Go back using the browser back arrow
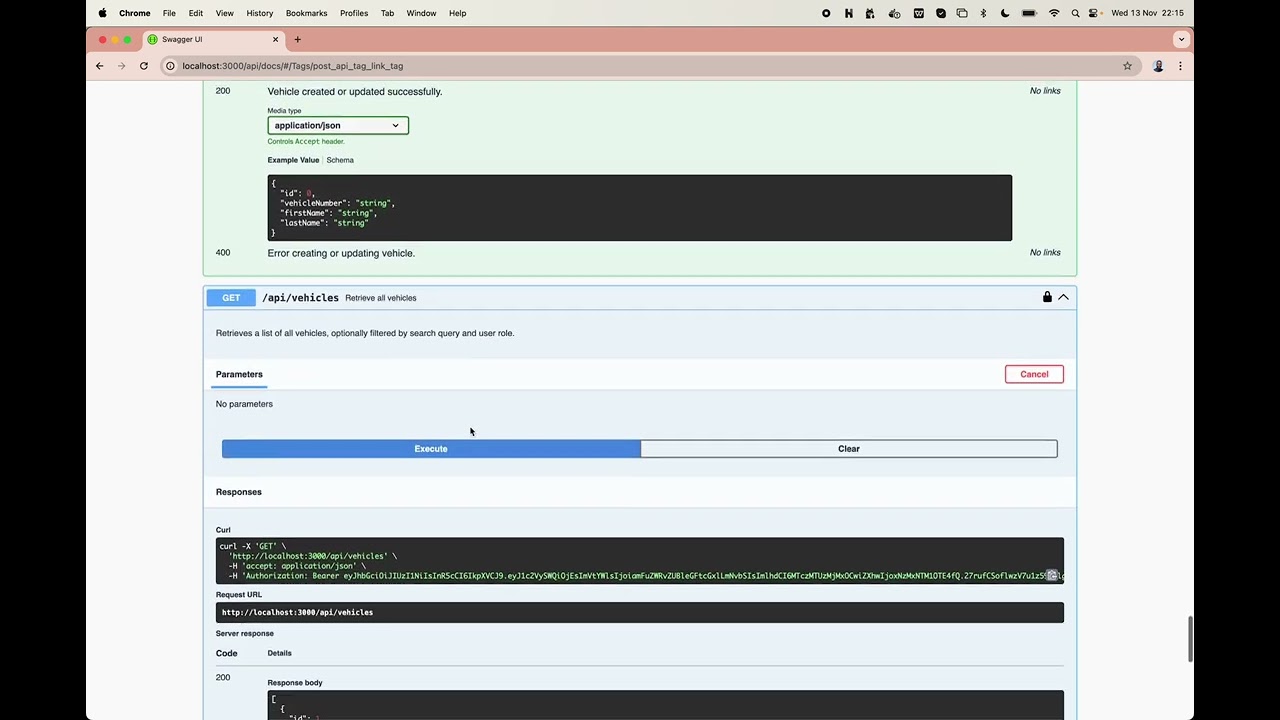1280x720 pixels. click(x=99, y=66)
